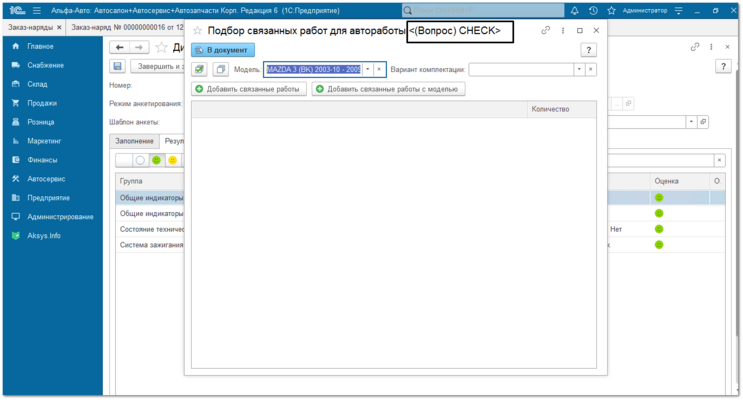743x400 pixels.
Task: Copy link to the selection dialog
Action: (x=546, y=31)
